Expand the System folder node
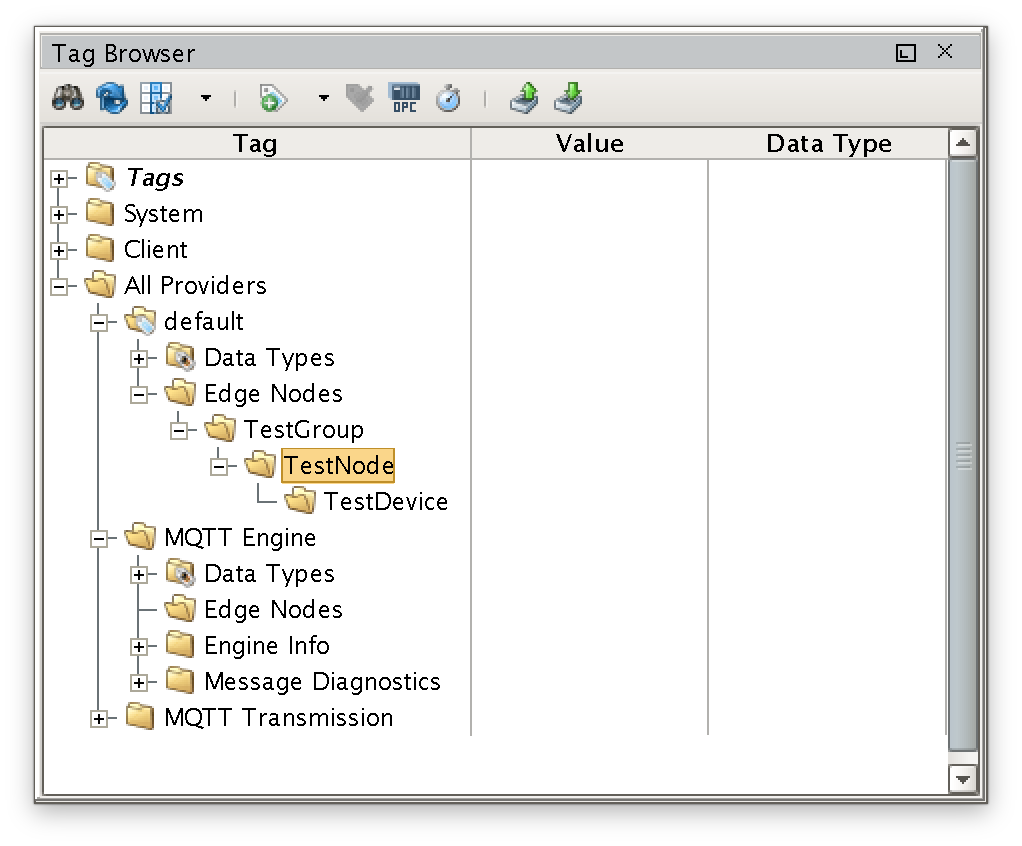The height and width of the screenshot is (846, 1022). tap(59, 214)
